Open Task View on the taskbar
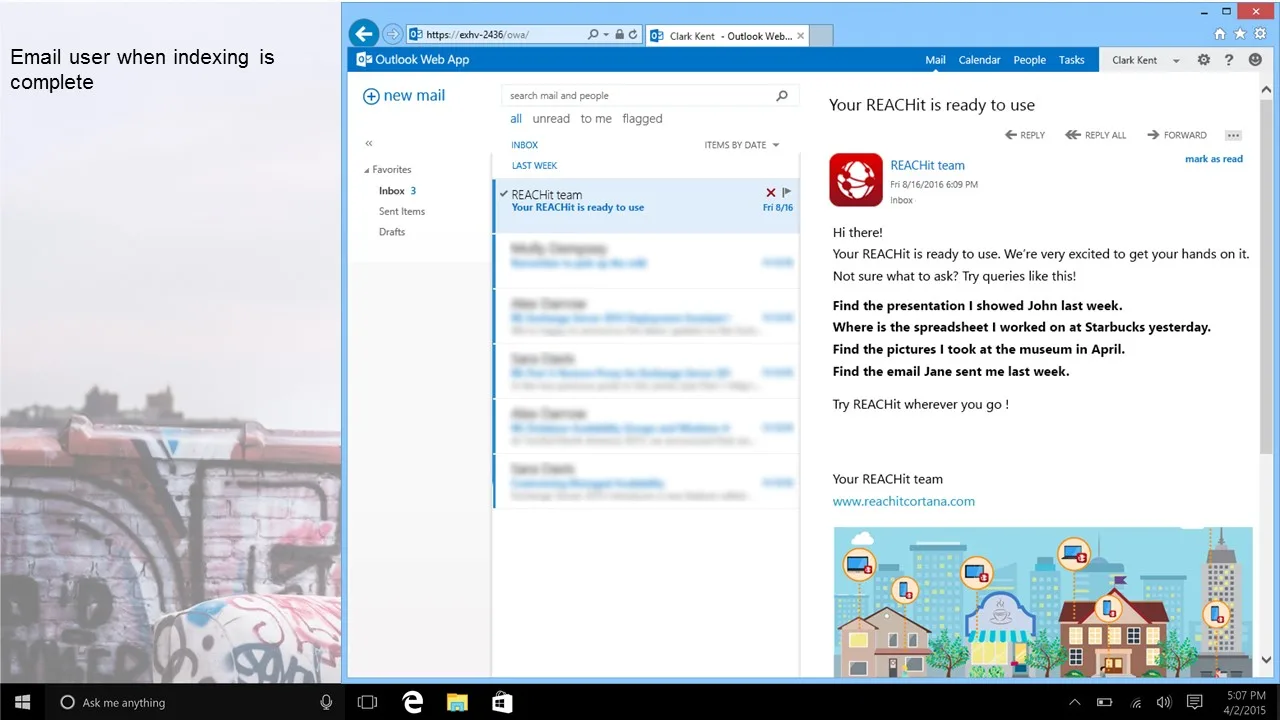Screen dimensions: 1280x720 [x=367, y=702]
